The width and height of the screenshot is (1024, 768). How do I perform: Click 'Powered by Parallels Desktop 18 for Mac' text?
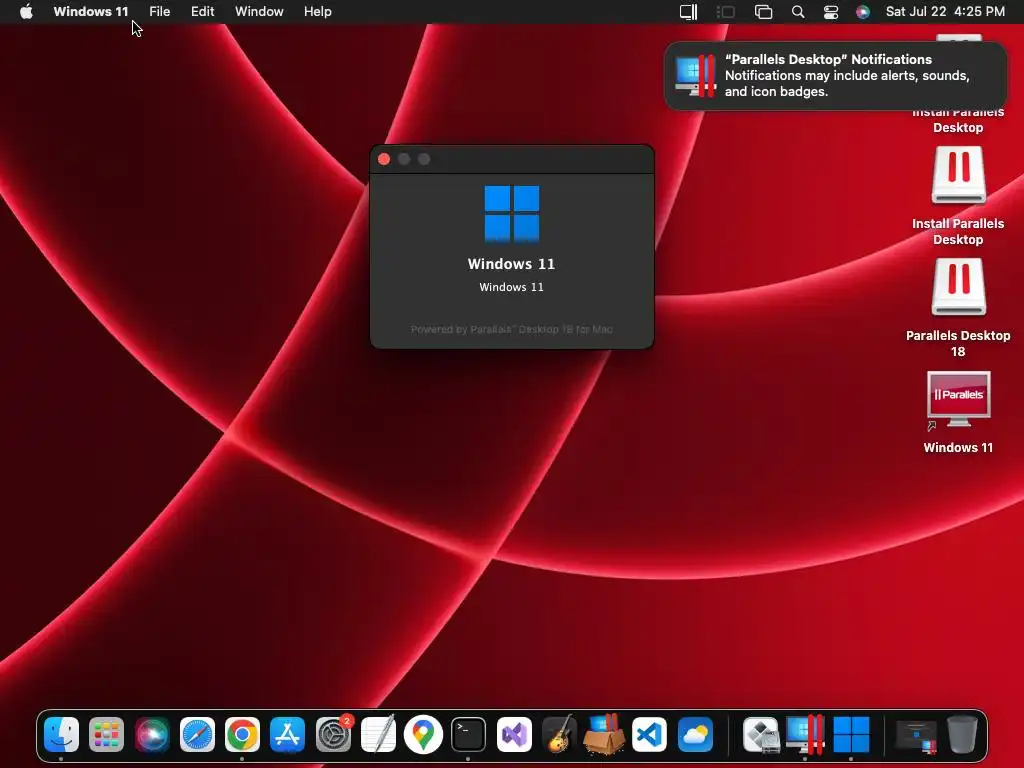coord(511,329)
